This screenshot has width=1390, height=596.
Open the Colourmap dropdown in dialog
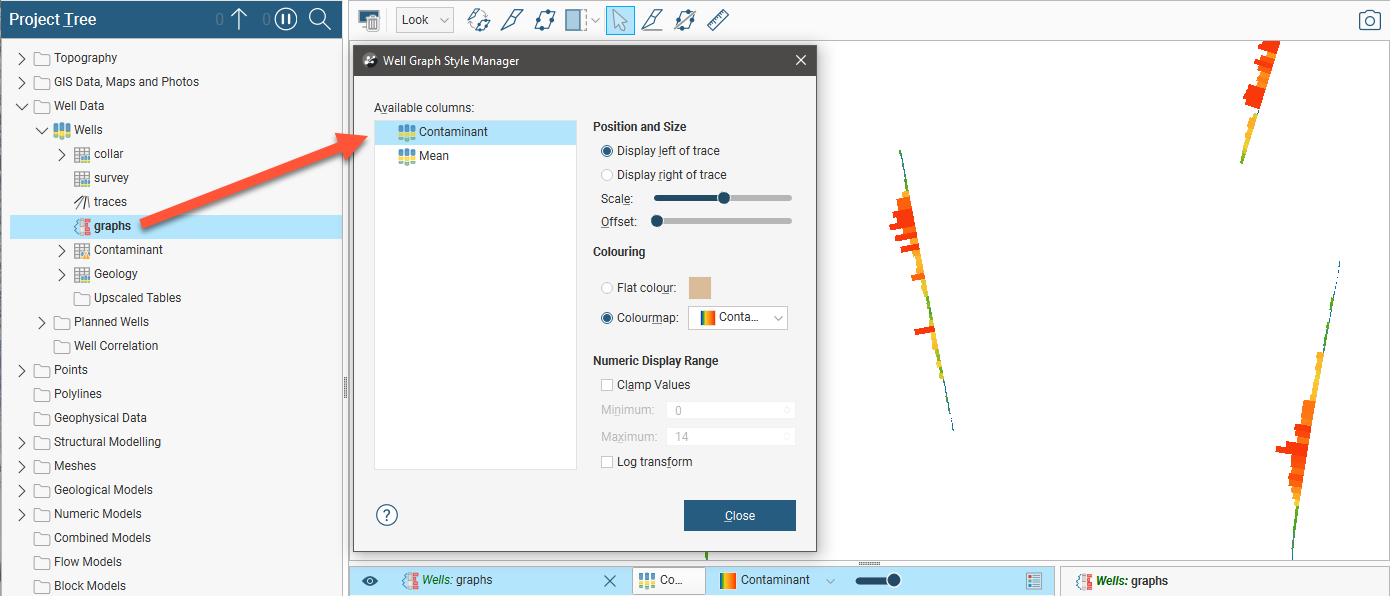coord(738,318)
